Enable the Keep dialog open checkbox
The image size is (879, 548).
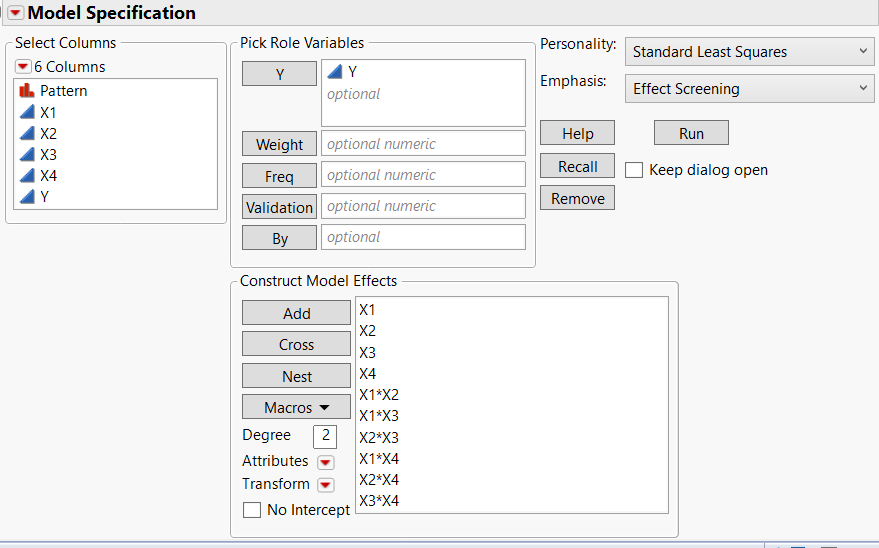coord(634,170)
